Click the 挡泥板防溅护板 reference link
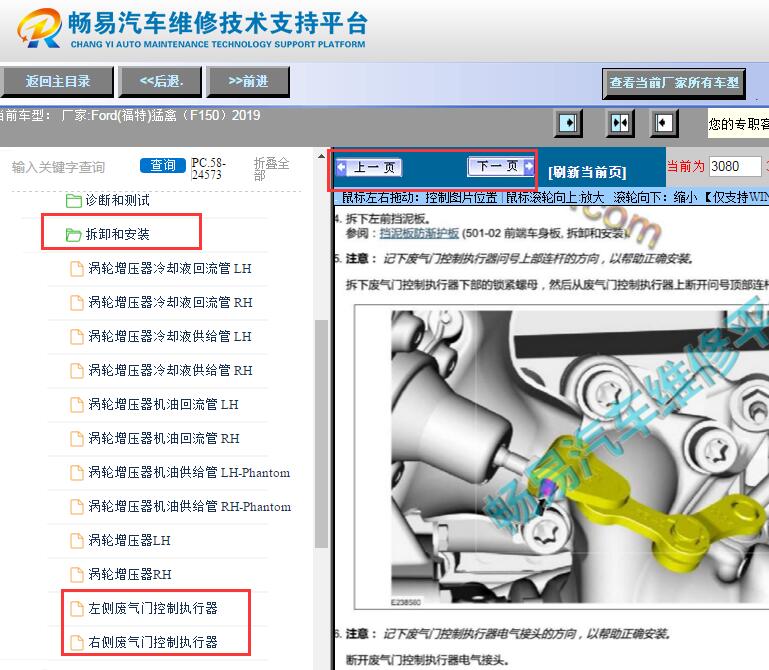 [x=419, y=233]
